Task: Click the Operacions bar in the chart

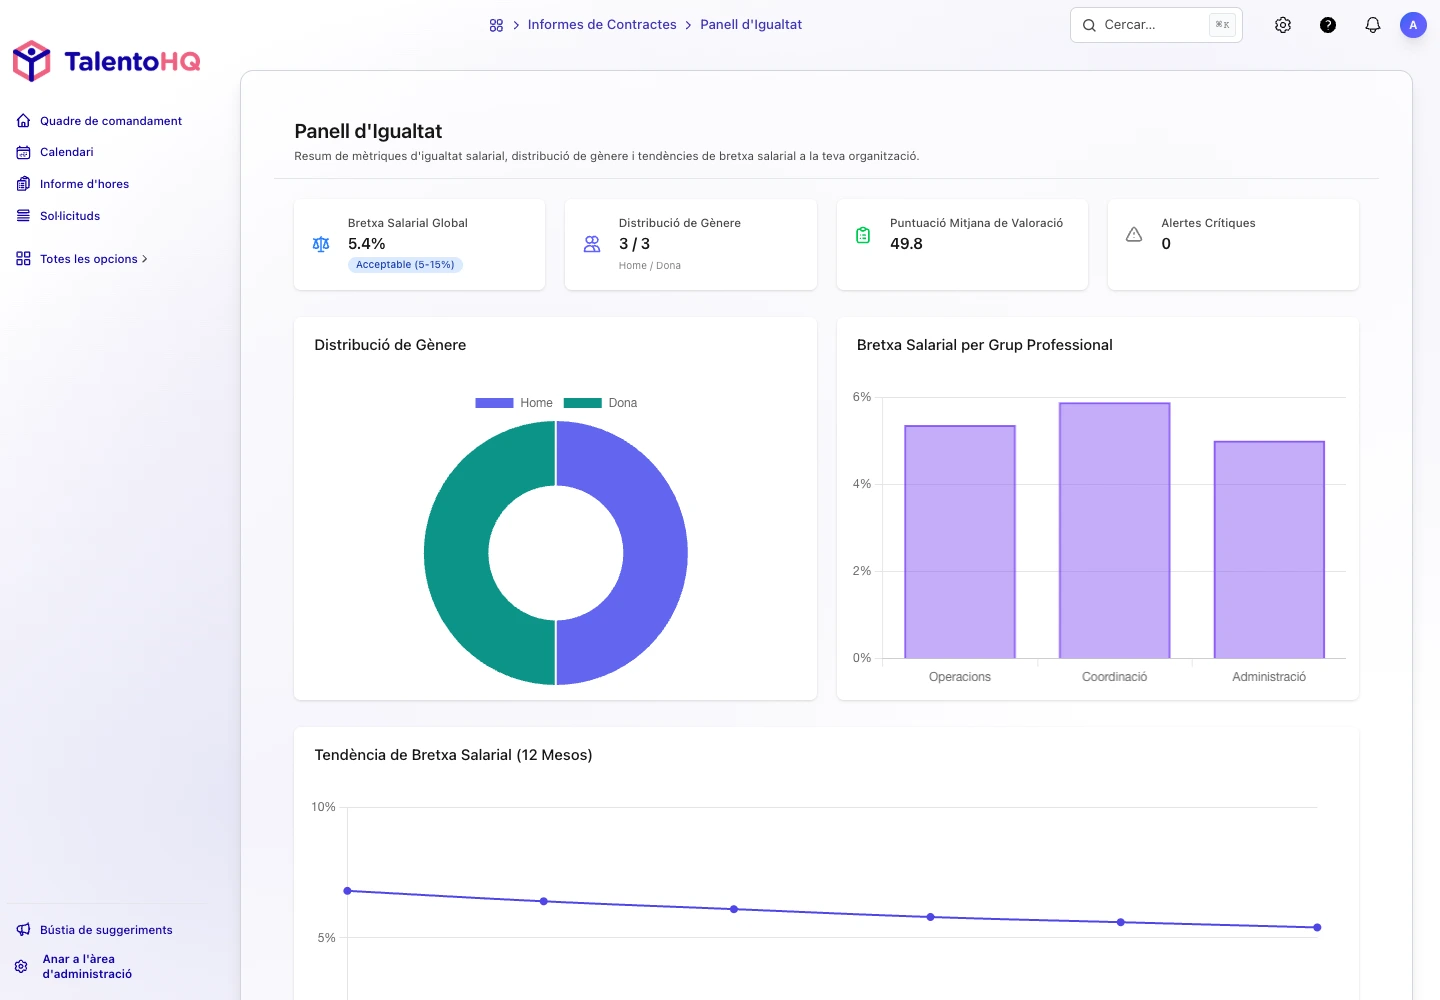Action: click(960, 542)
